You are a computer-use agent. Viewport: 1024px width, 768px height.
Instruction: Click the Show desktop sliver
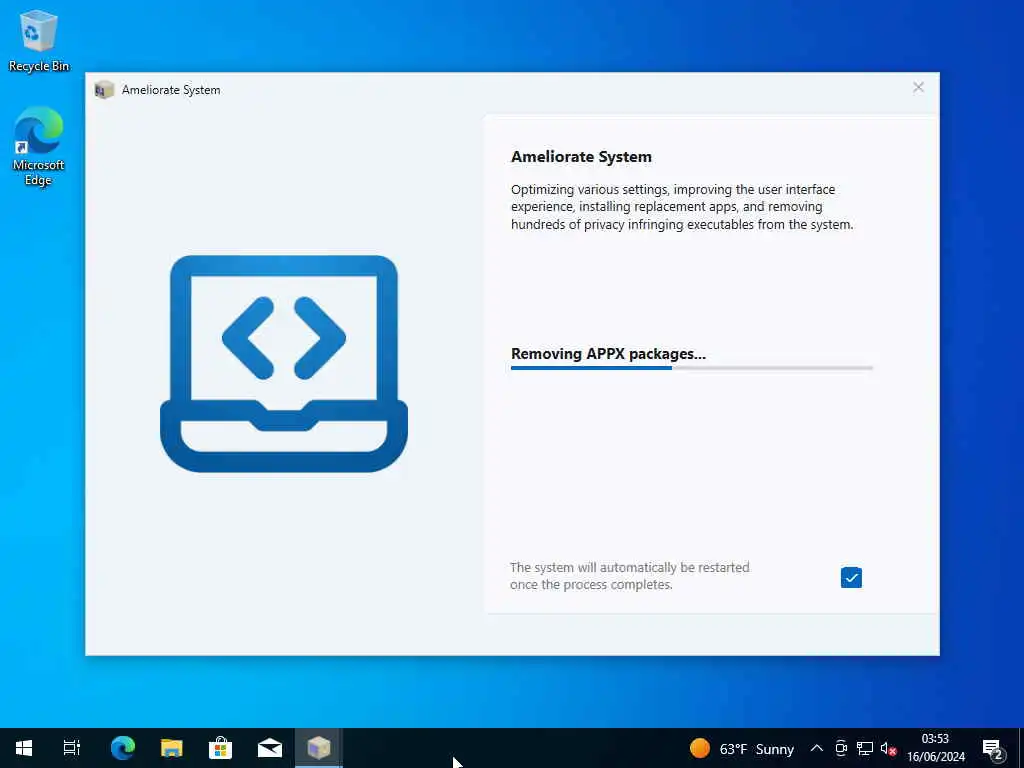1021,748
